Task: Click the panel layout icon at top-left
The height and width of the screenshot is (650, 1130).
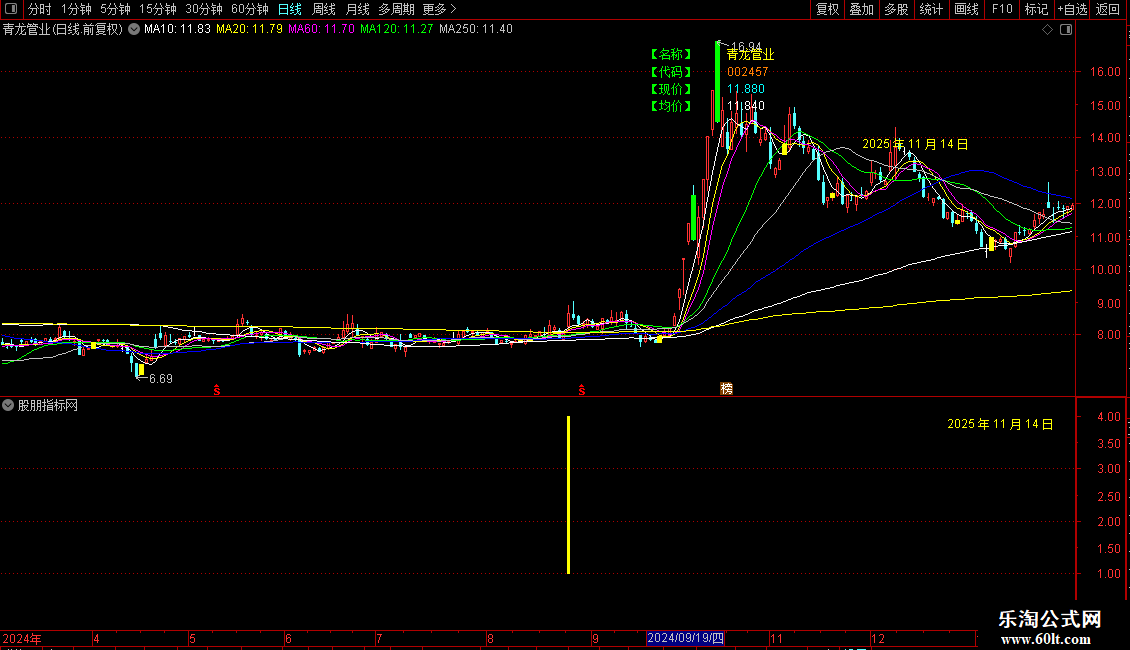Action: coord(11,9)
